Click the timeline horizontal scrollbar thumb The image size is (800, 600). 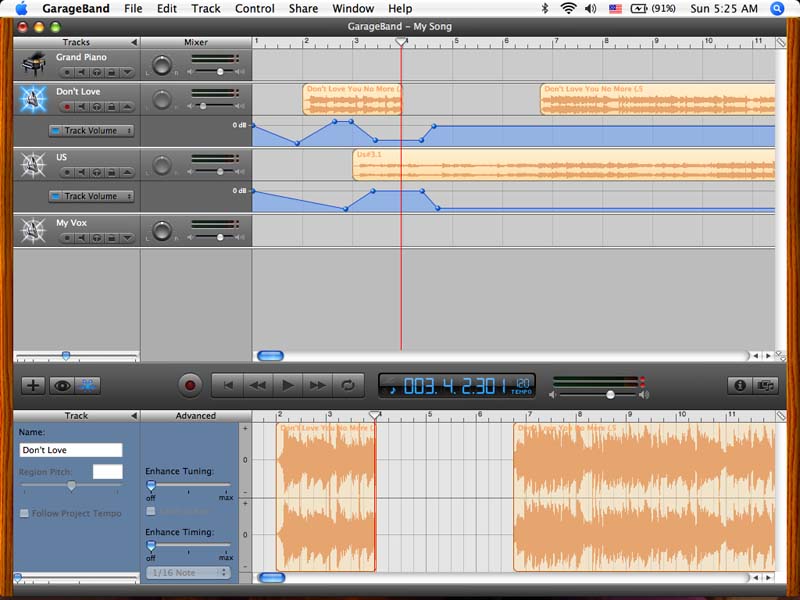(x=270, y=356)
